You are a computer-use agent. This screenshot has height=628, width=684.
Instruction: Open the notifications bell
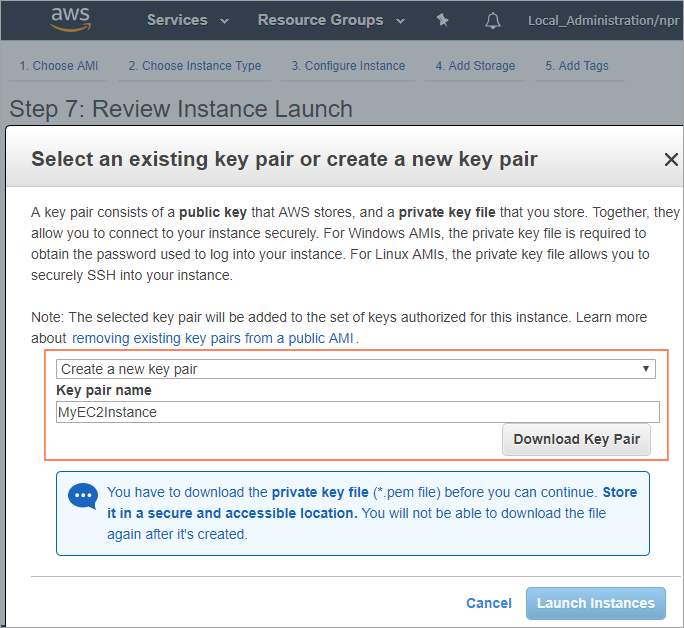tap(493, 21)
